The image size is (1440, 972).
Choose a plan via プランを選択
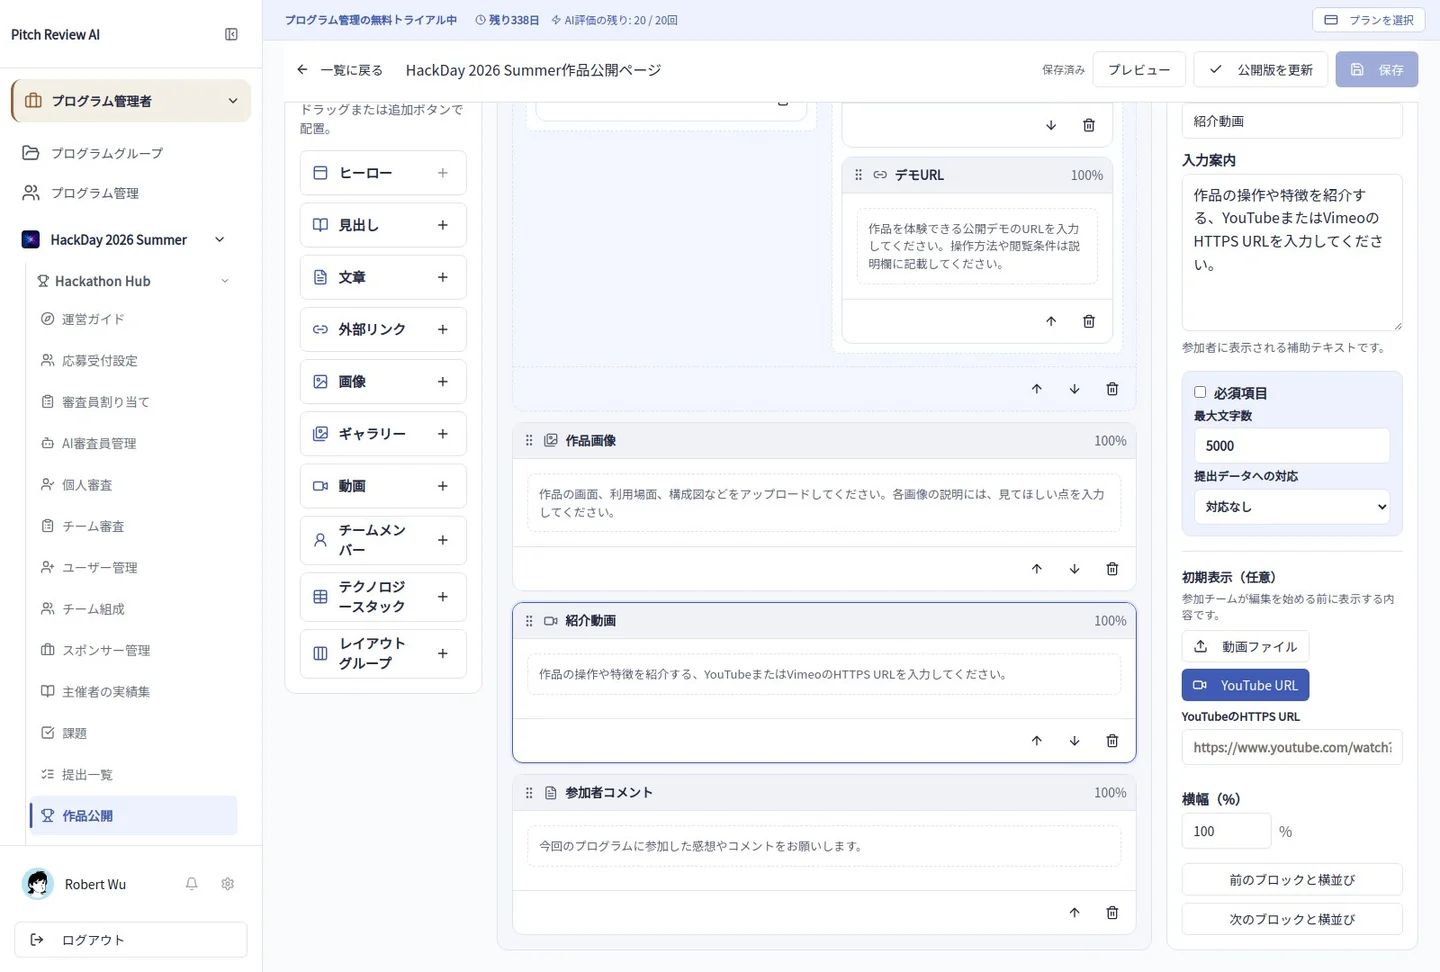tap(1369, 20)
